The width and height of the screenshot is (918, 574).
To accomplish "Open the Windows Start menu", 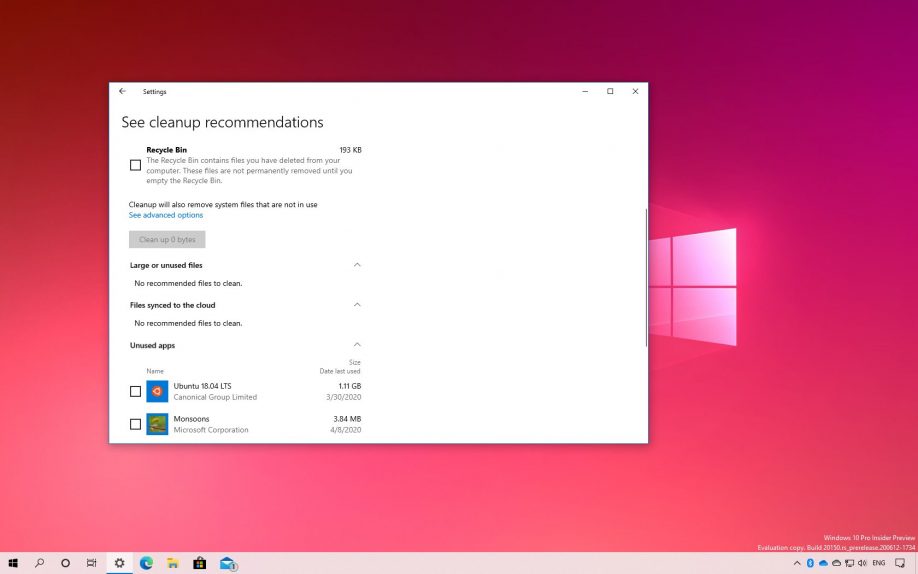I will point(13,563).
